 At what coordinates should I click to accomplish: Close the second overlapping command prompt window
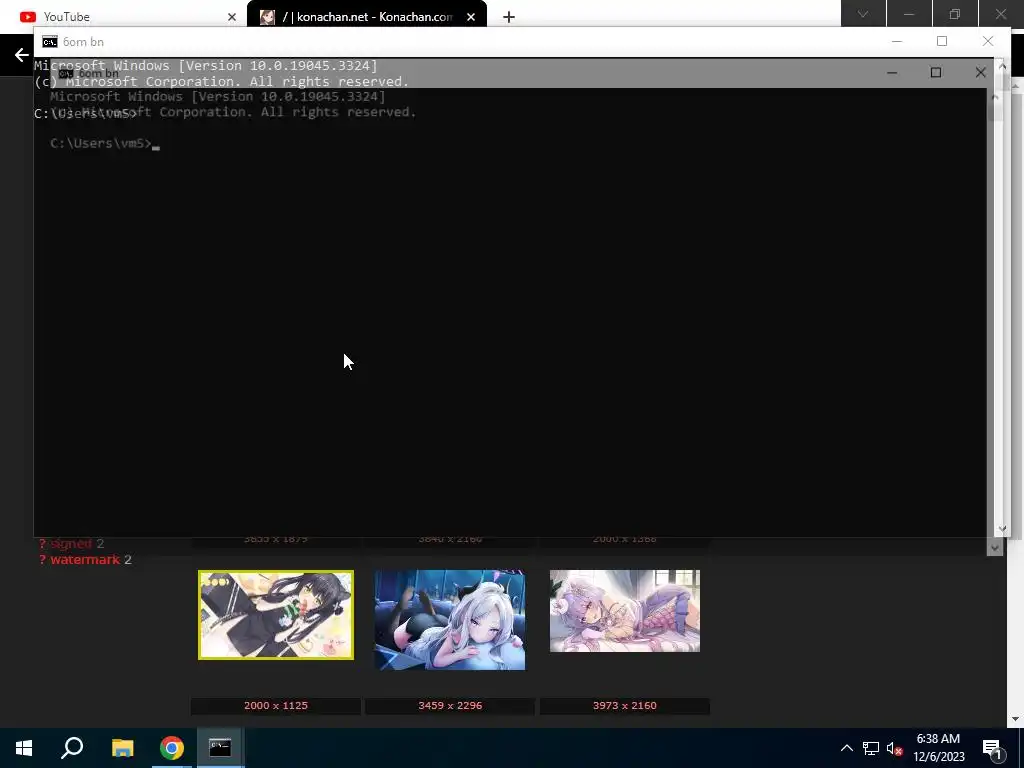coord(980,72)
